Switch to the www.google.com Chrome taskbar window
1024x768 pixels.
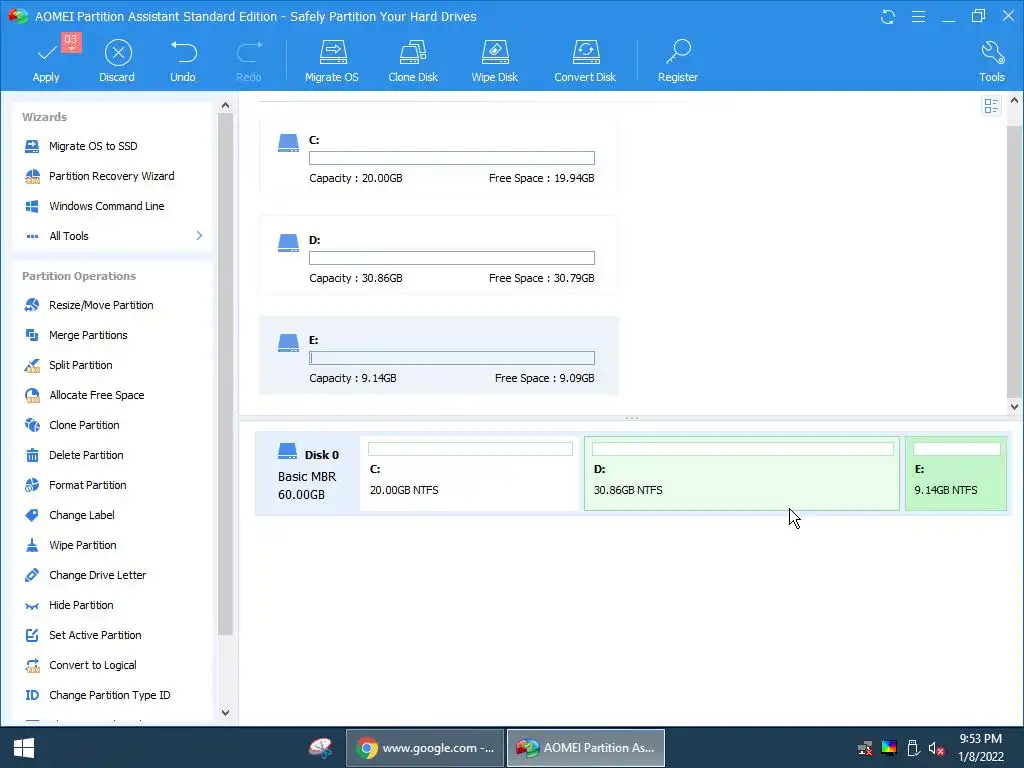pyautogui.click(x=425, y=748)
